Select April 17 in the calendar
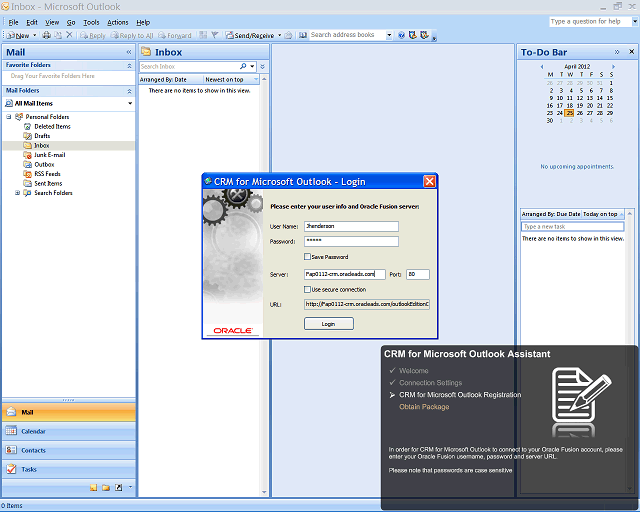 [x=560, y=105]
